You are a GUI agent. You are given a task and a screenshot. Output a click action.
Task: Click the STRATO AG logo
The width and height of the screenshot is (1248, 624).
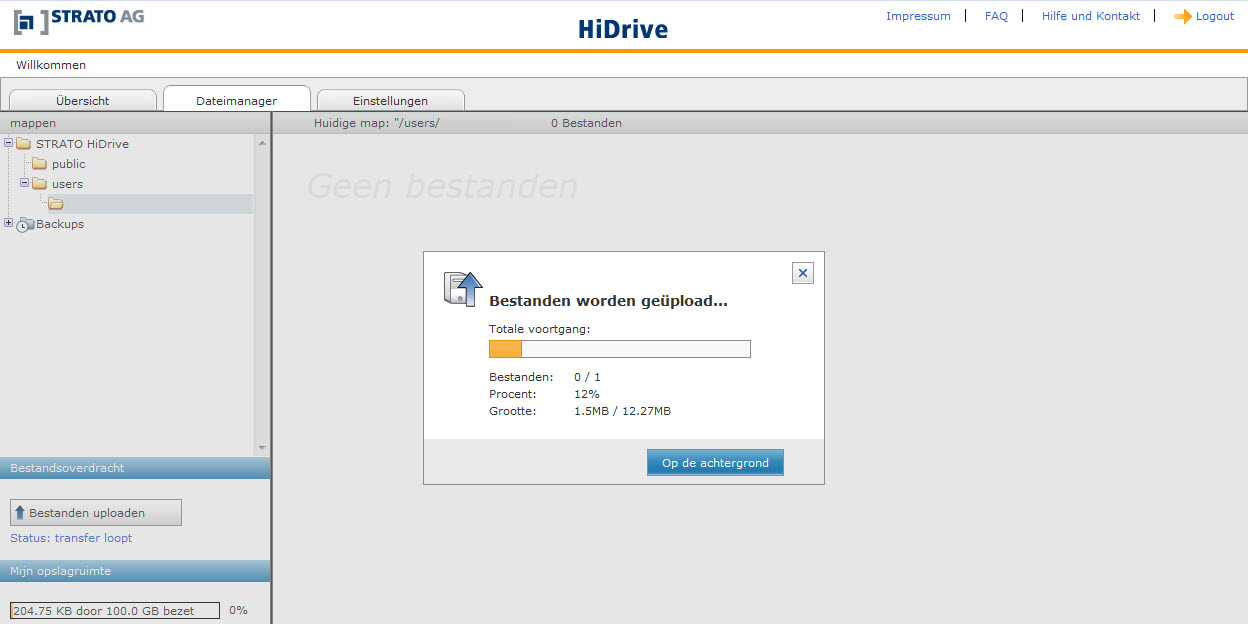[x=79, y=19]
